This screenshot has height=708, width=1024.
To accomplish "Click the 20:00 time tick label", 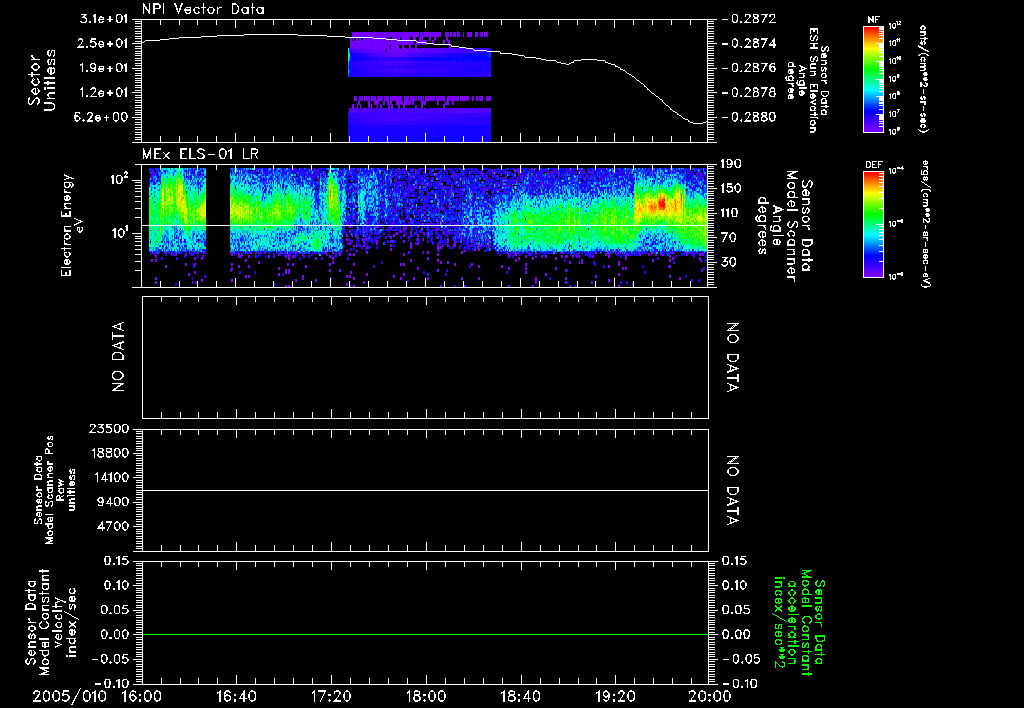I will (x=710, y=696).
